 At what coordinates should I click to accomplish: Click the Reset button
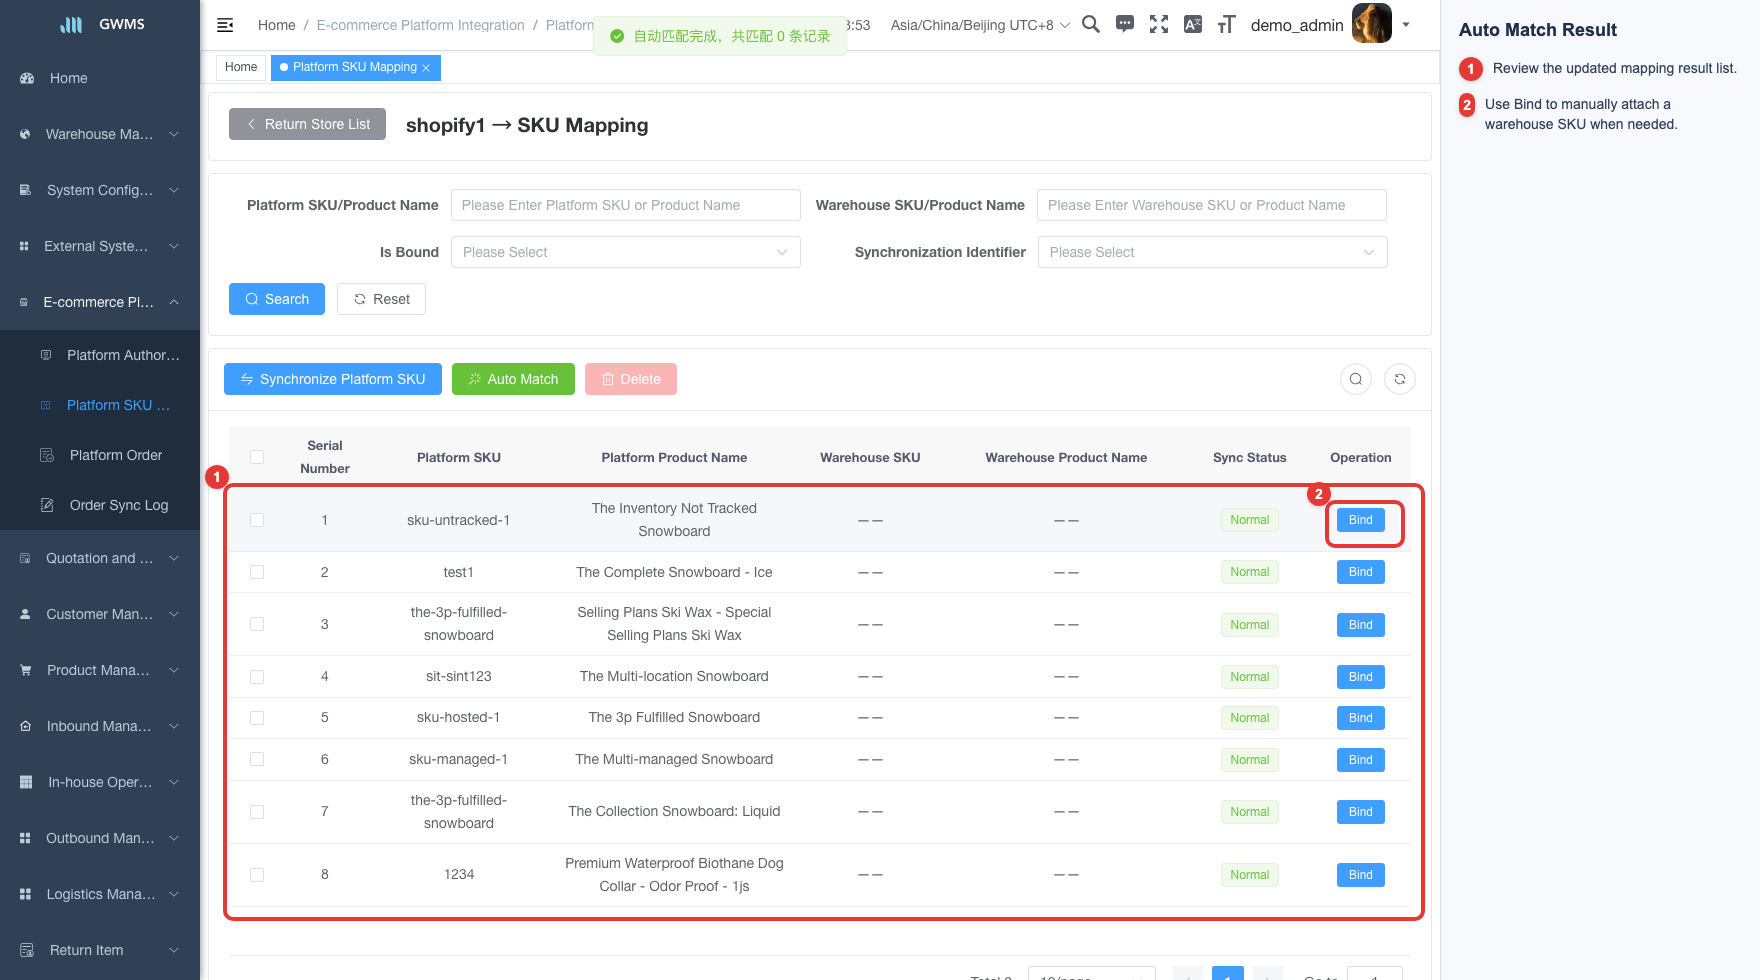pos(381,299)
